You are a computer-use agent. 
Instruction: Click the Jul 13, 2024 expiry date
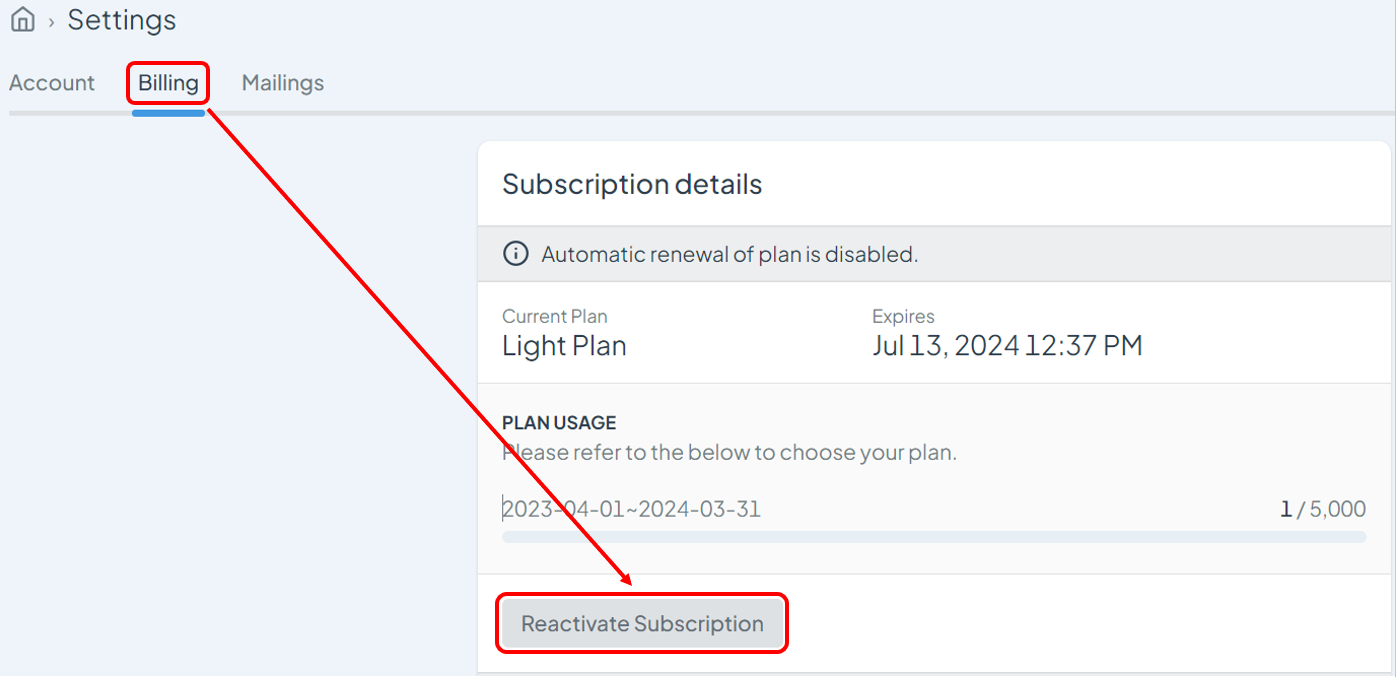1007,346
